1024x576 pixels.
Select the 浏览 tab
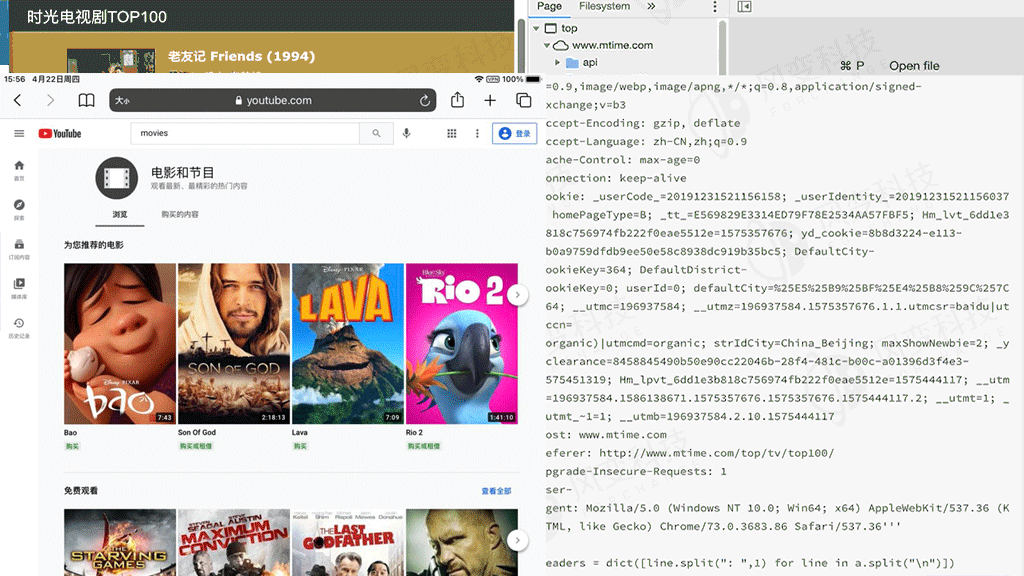pos(120,214)
